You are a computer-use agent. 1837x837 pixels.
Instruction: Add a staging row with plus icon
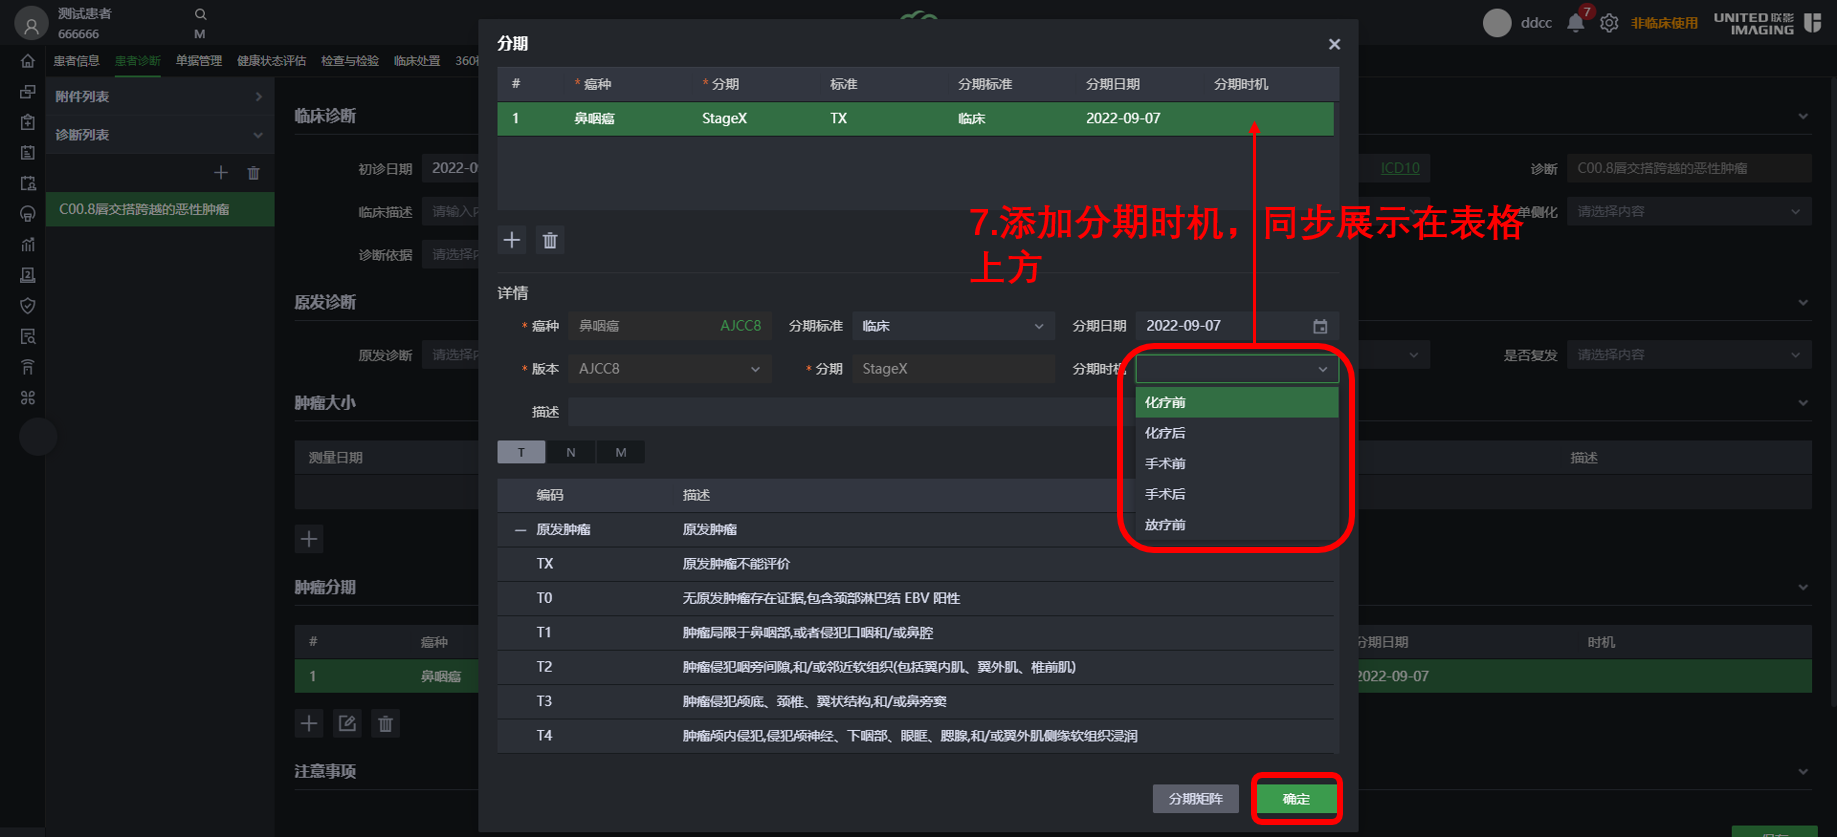pos(512,240)
